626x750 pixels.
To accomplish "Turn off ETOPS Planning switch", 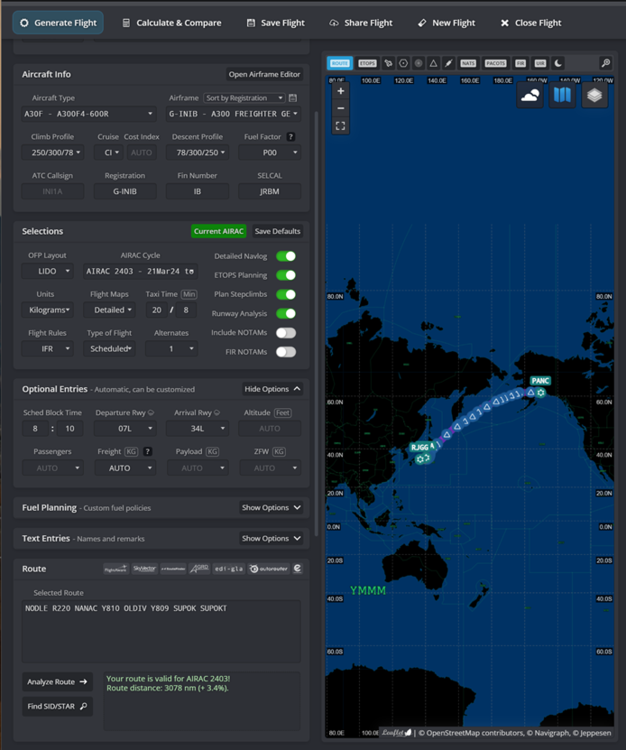I will click(x=286, y=275).
